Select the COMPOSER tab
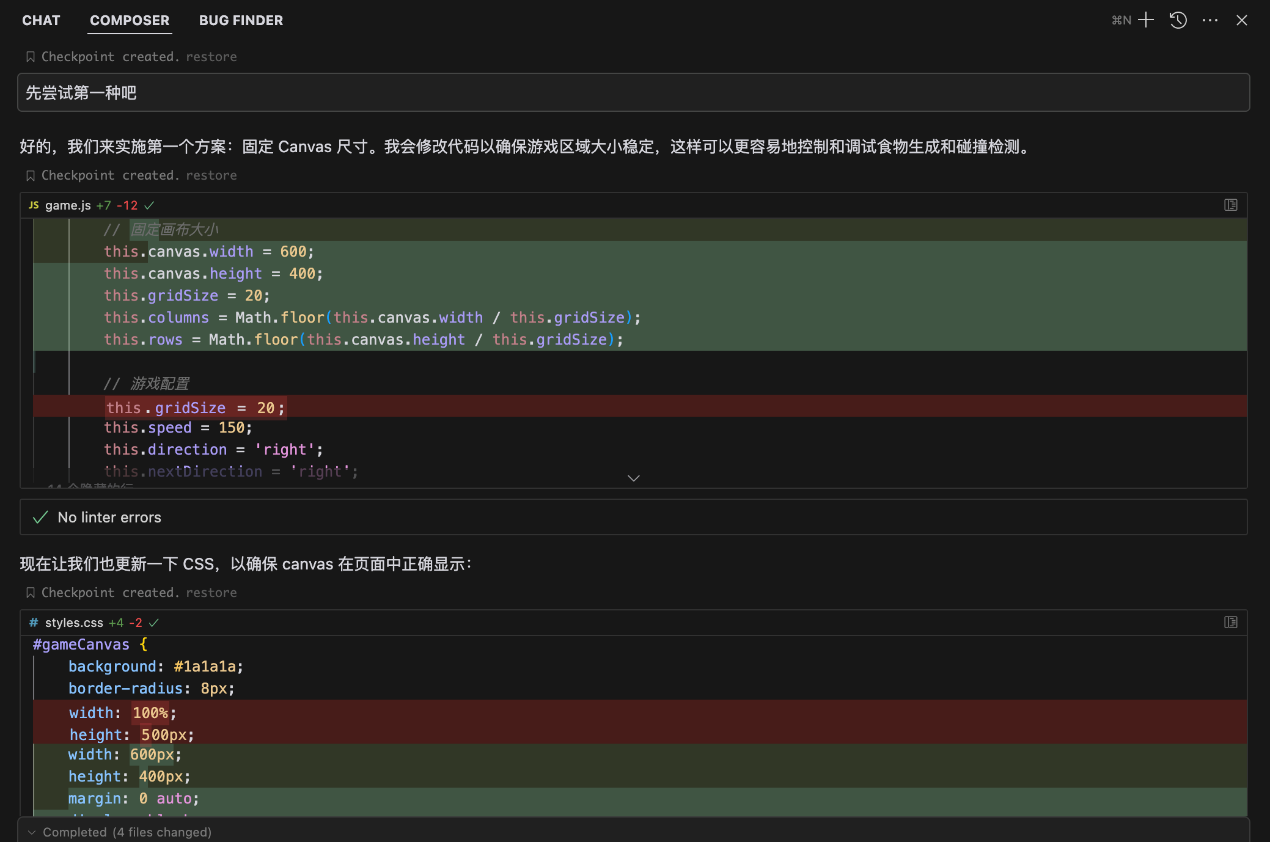The height and width of the screenshot is (842, 1270). (x=129, y=20)
